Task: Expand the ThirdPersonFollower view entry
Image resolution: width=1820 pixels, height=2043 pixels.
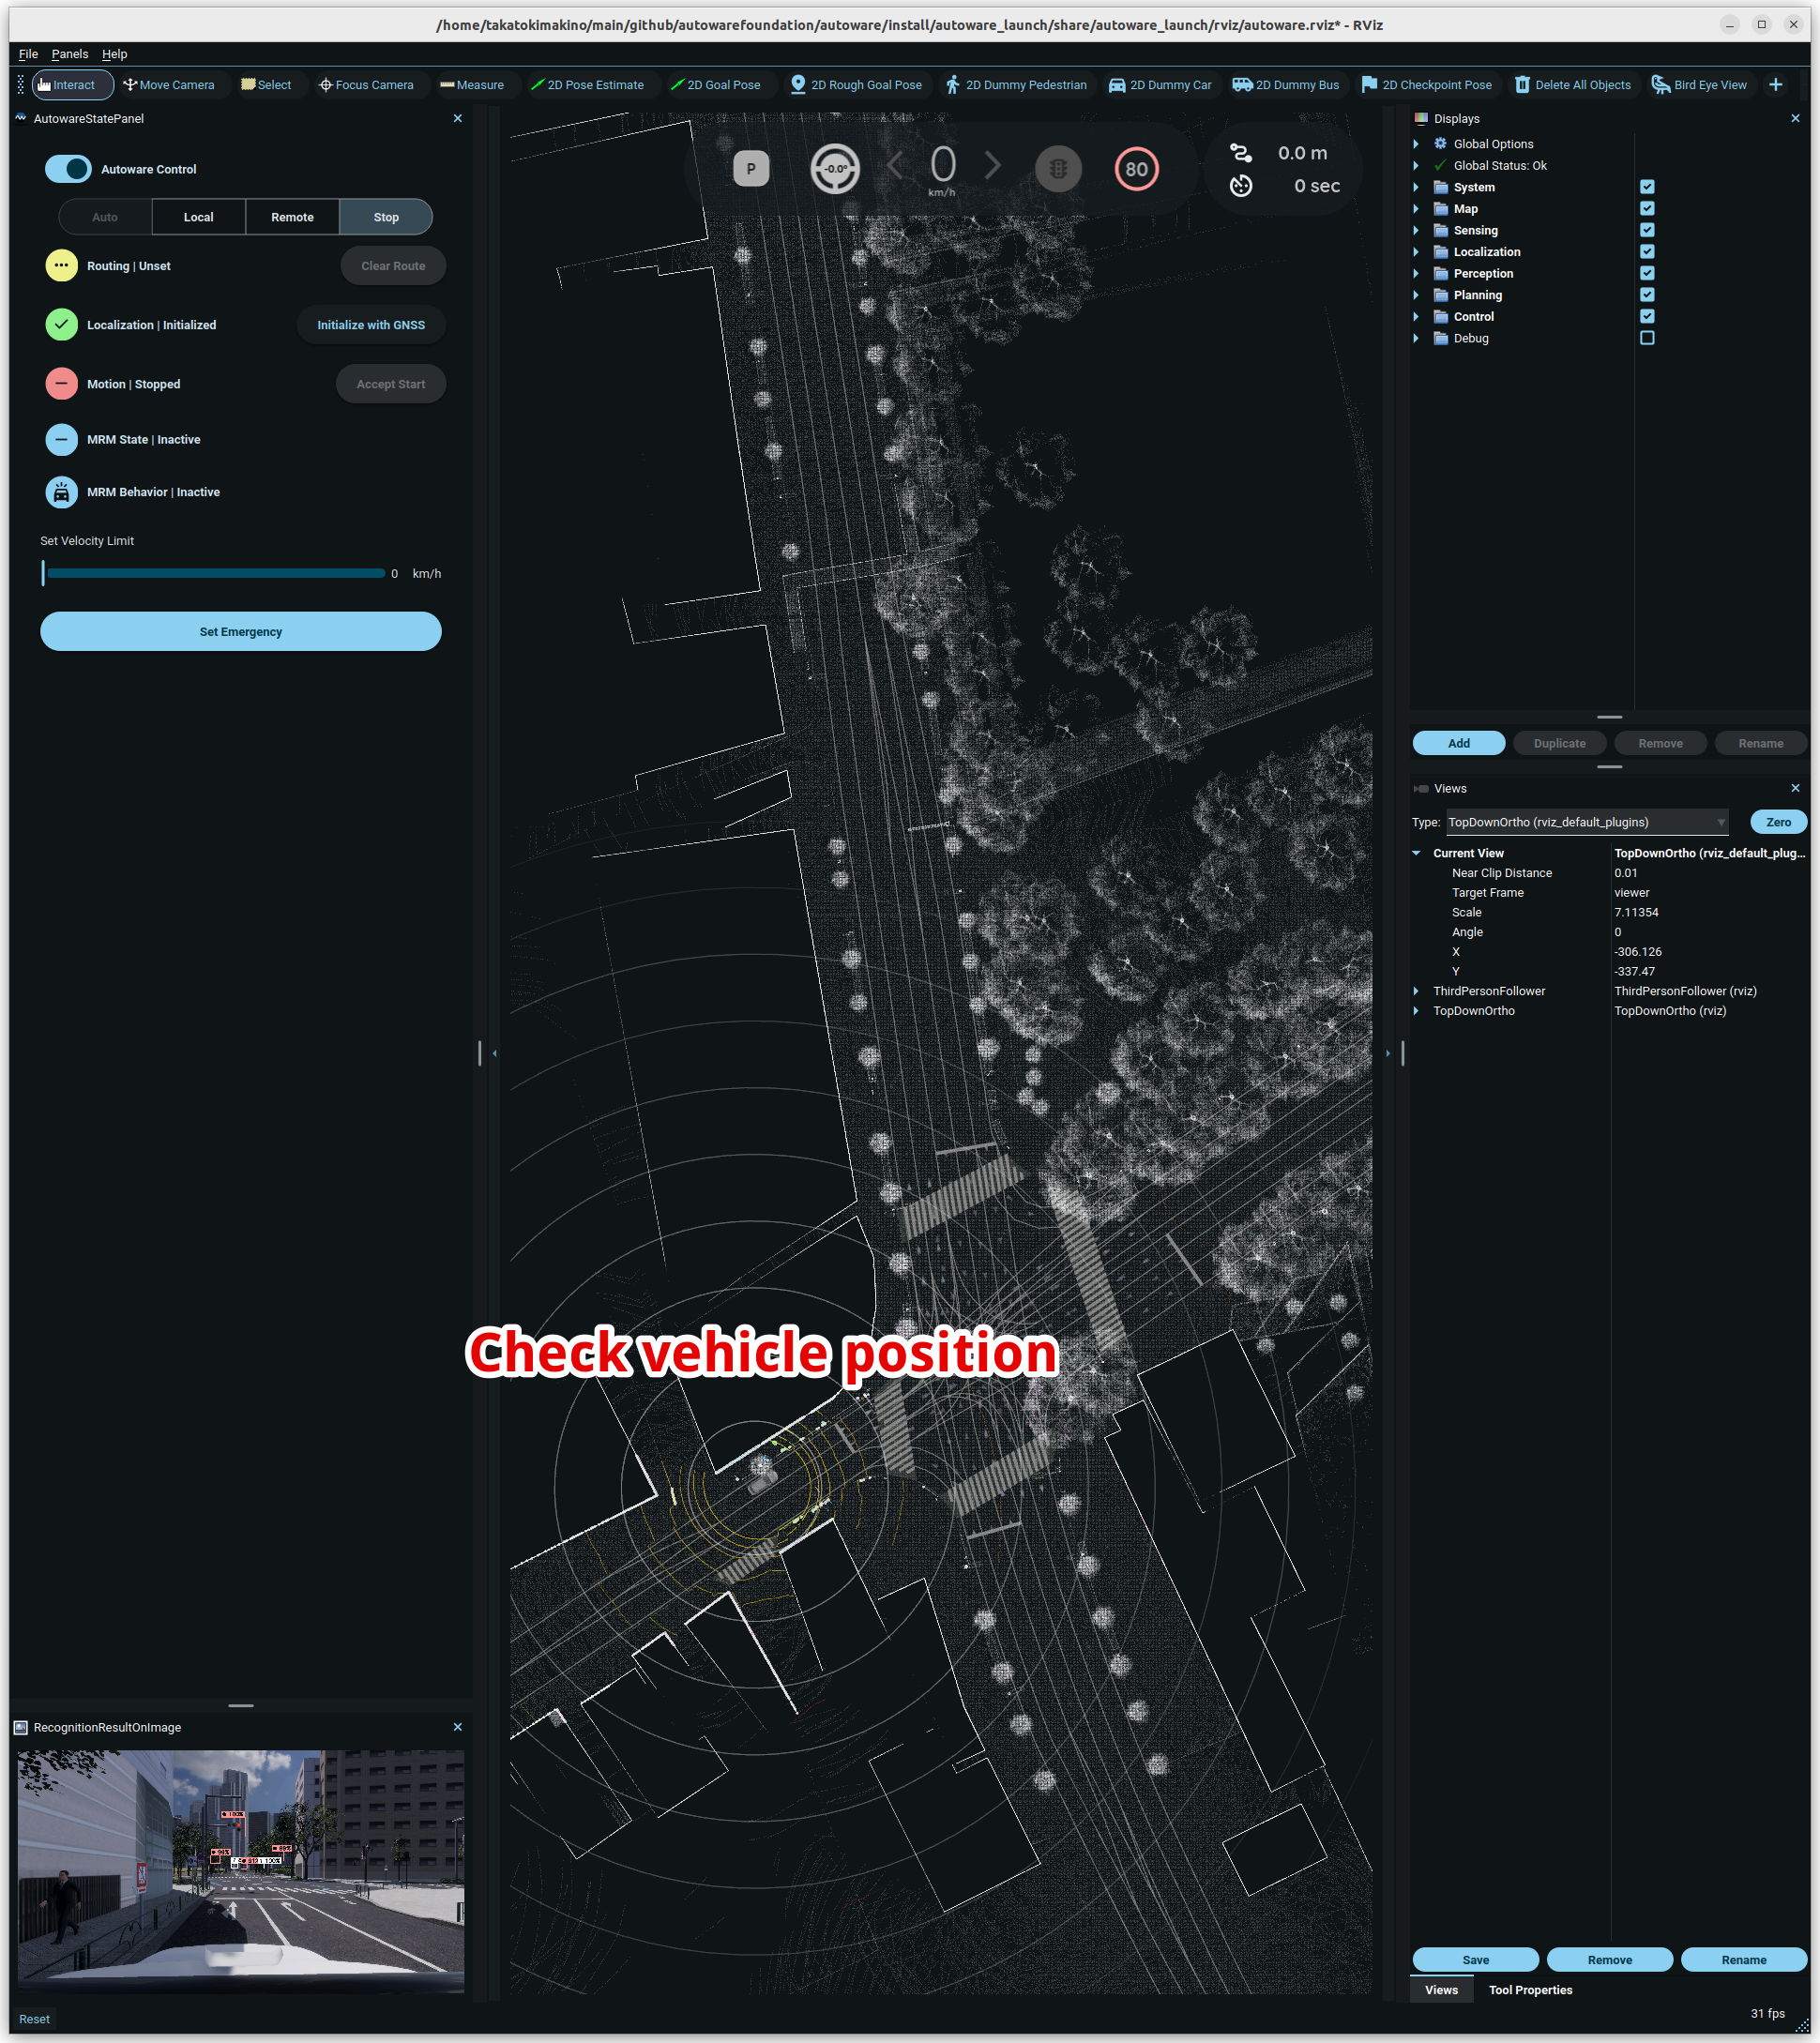Action: pos(1416,991)
